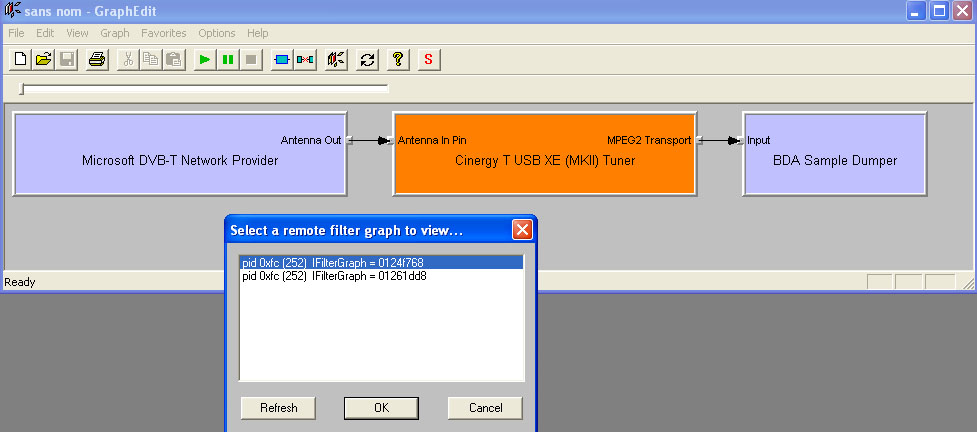Image resolution: width=977 pixels, height=432 pixels.
Task: Click the Refresh button in dialog
Action: [x=279, y=408]
